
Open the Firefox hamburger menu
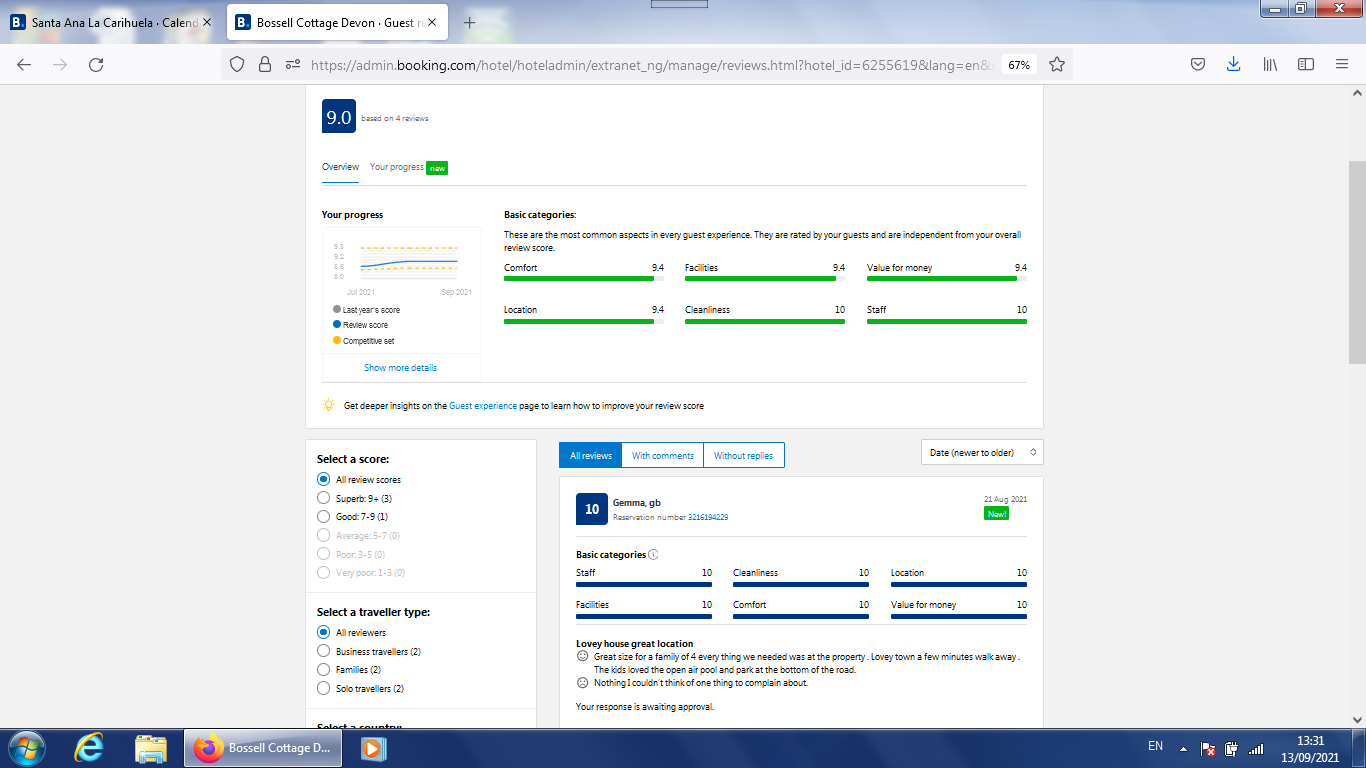coord(1342,64)
